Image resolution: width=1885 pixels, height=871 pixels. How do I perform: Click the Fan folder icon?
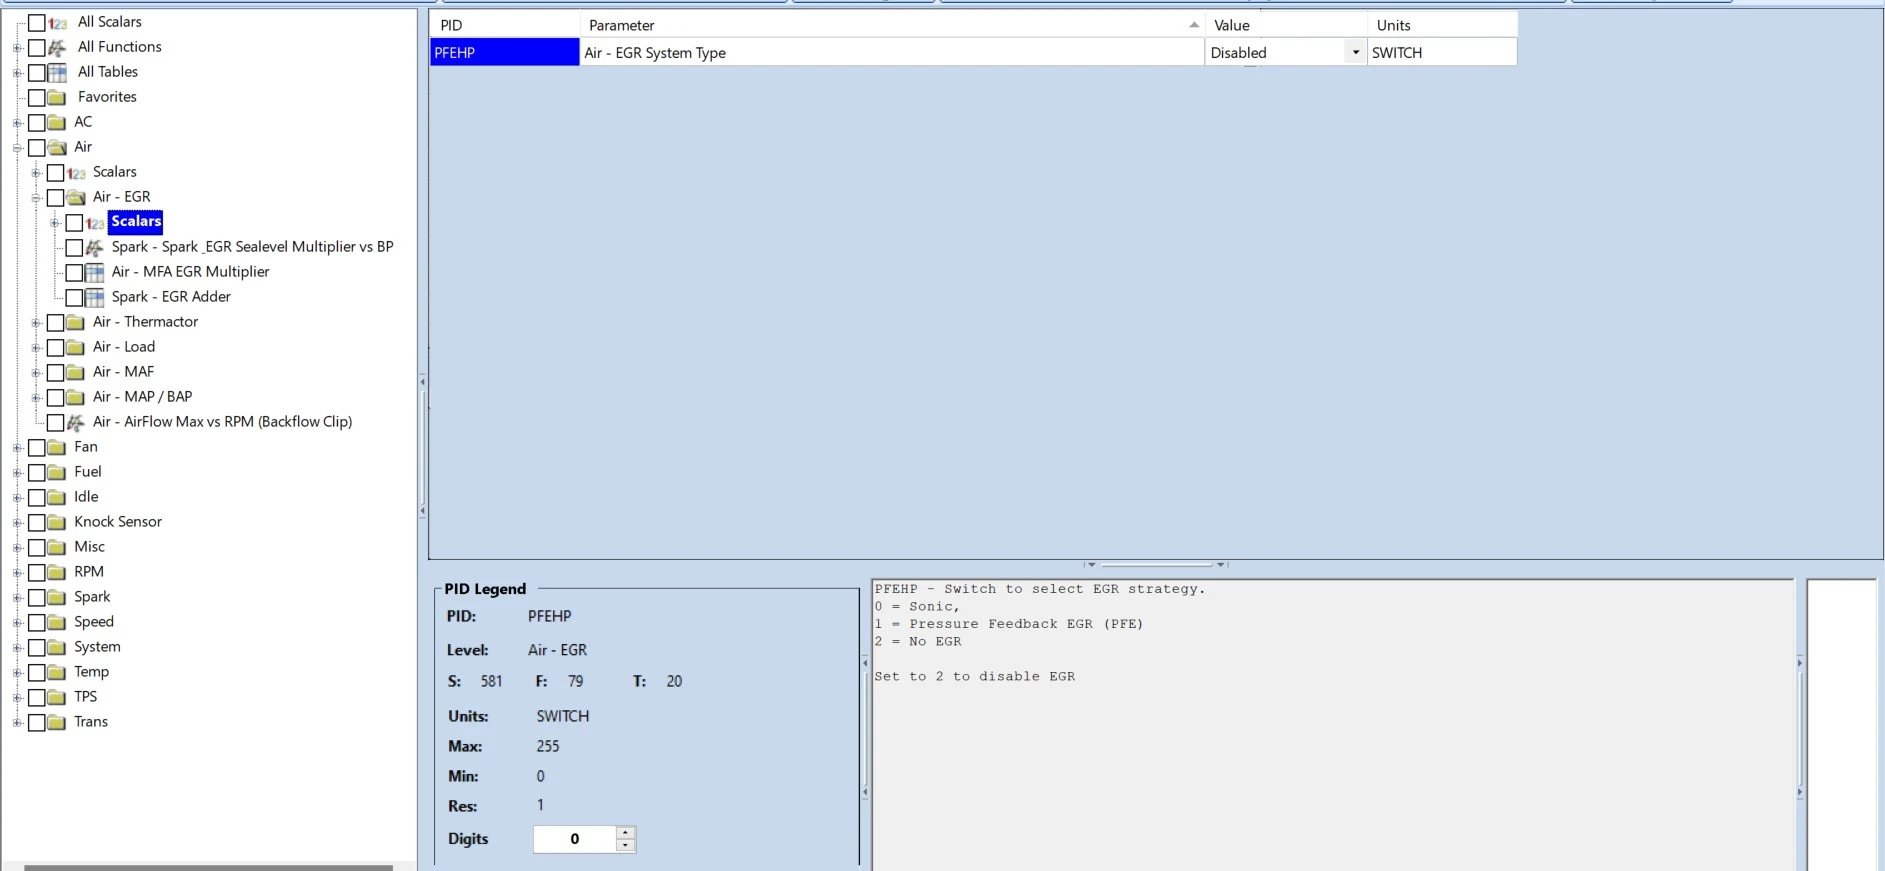click(x=57, y=447)
